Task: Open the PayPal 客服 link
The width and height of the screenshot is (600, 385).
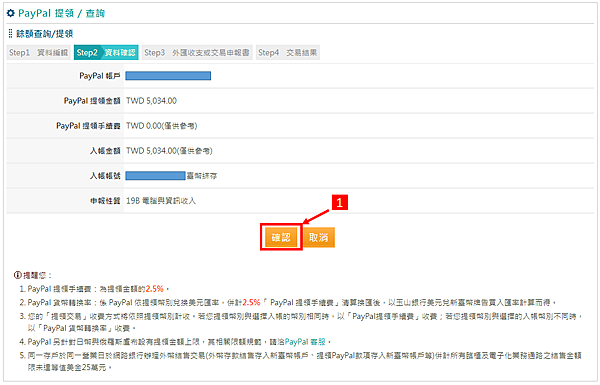Action: click(x=305, y=342)
